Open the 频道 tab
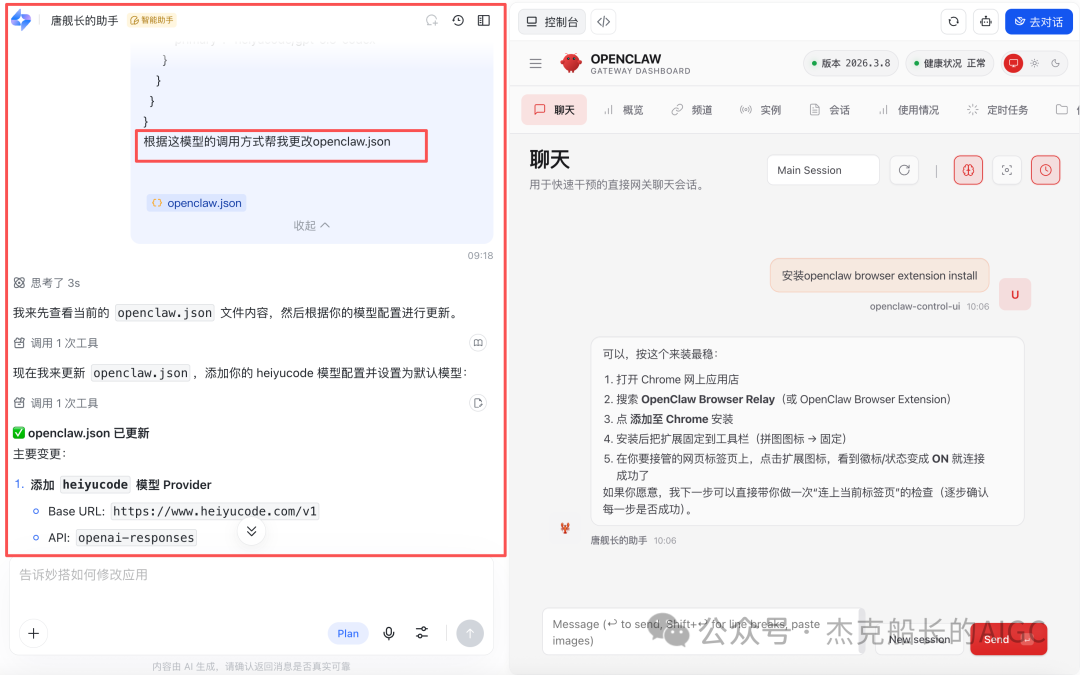This screenshot has width=1080, height=675. tap(692, 110)
